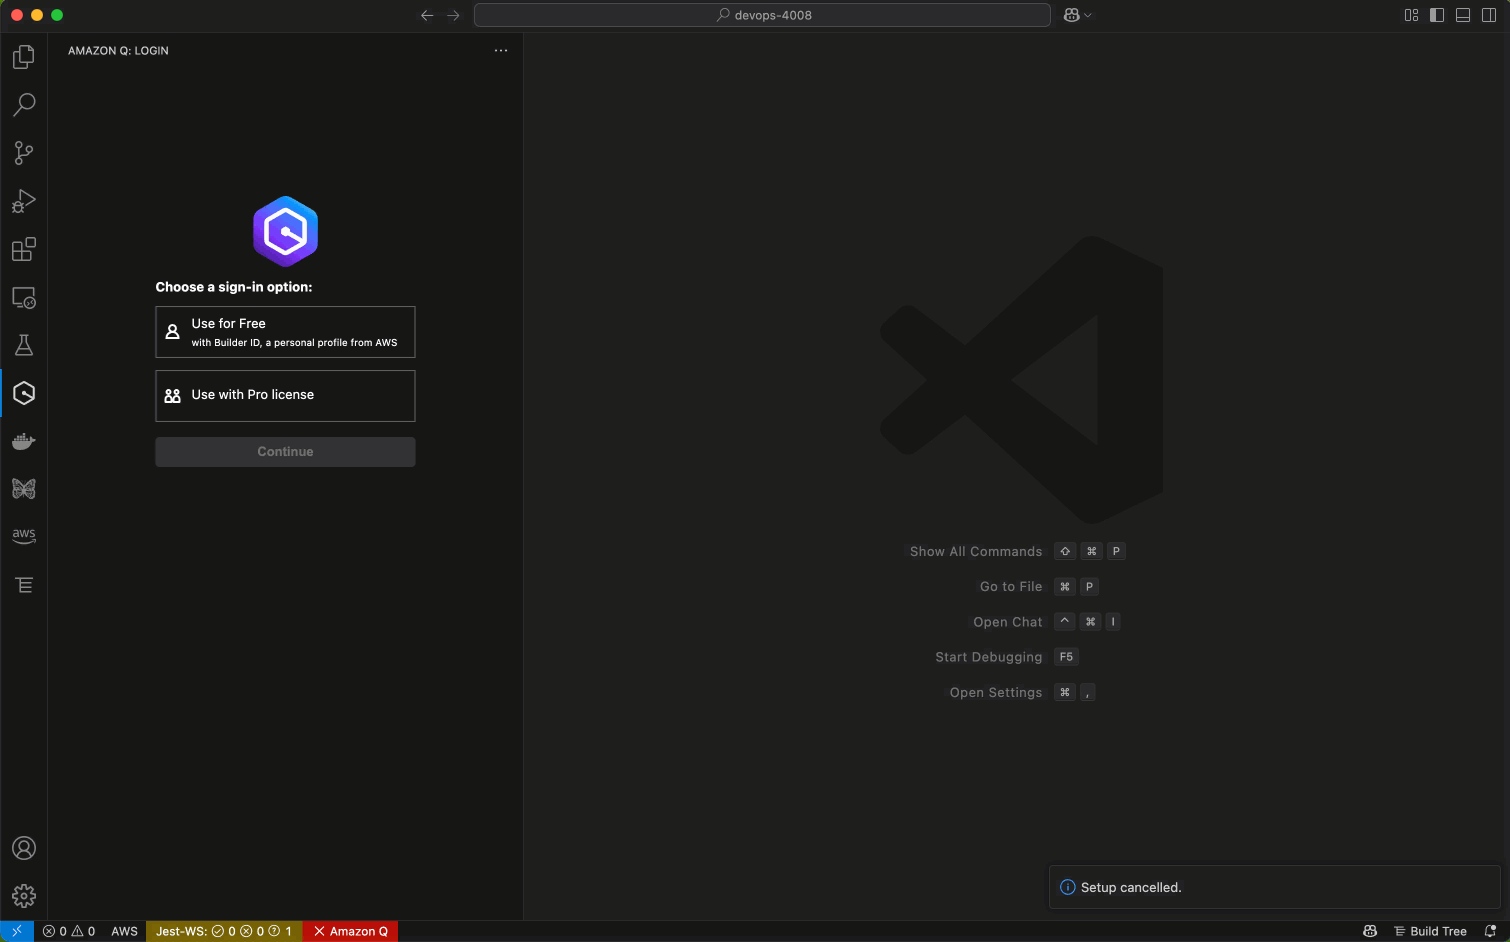Click AWS status bar item
The width and height of the screenshot is (1510, 942).
124,931
